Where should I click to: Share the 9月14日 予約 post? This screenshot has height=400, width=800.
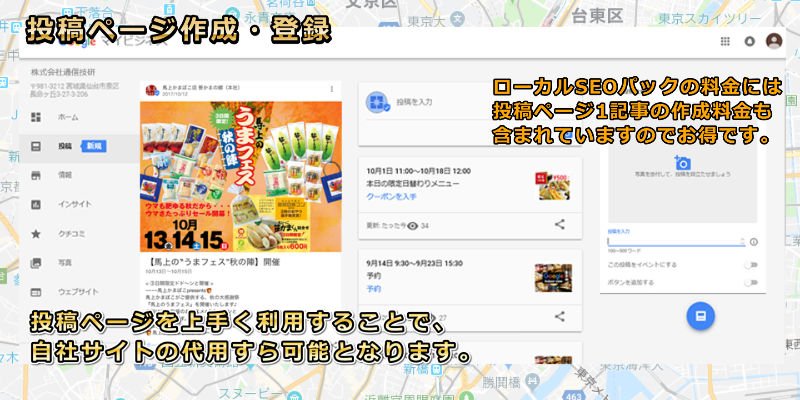[560, 316]
